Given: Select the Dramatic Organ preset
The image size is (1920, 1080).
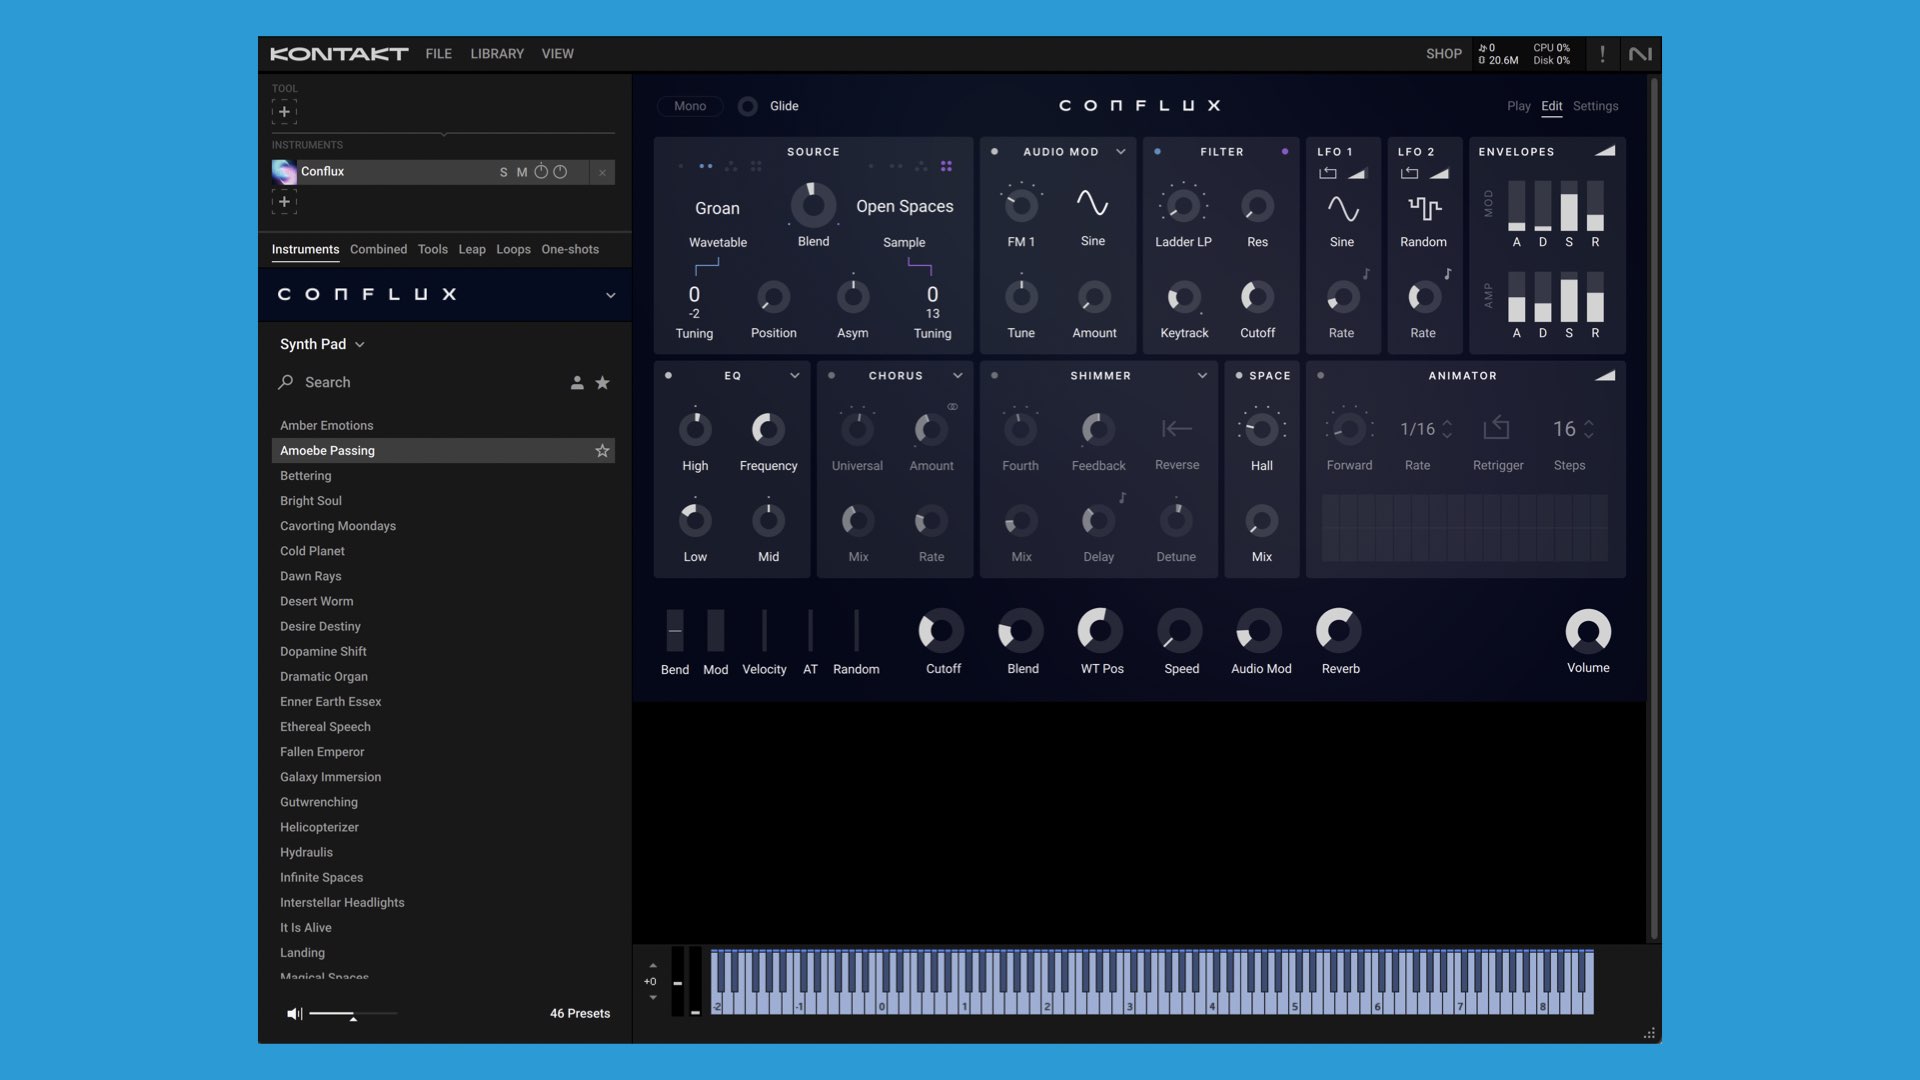Looking at the screenshot, I should coord(324,677).
